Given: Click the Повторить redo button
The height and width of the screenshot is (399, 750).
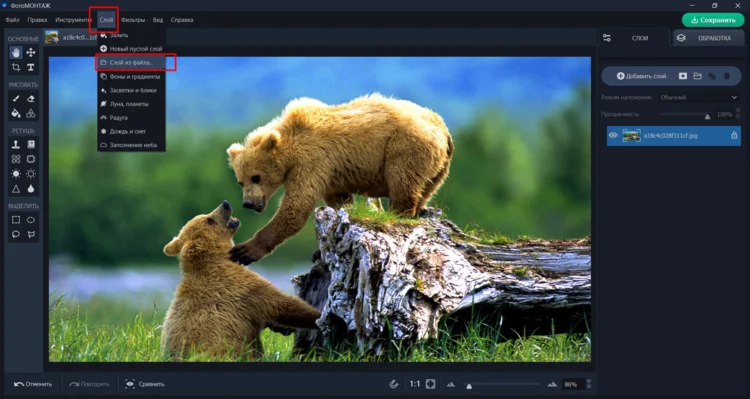Looking at the screenshot, I should tap(89, 384).
